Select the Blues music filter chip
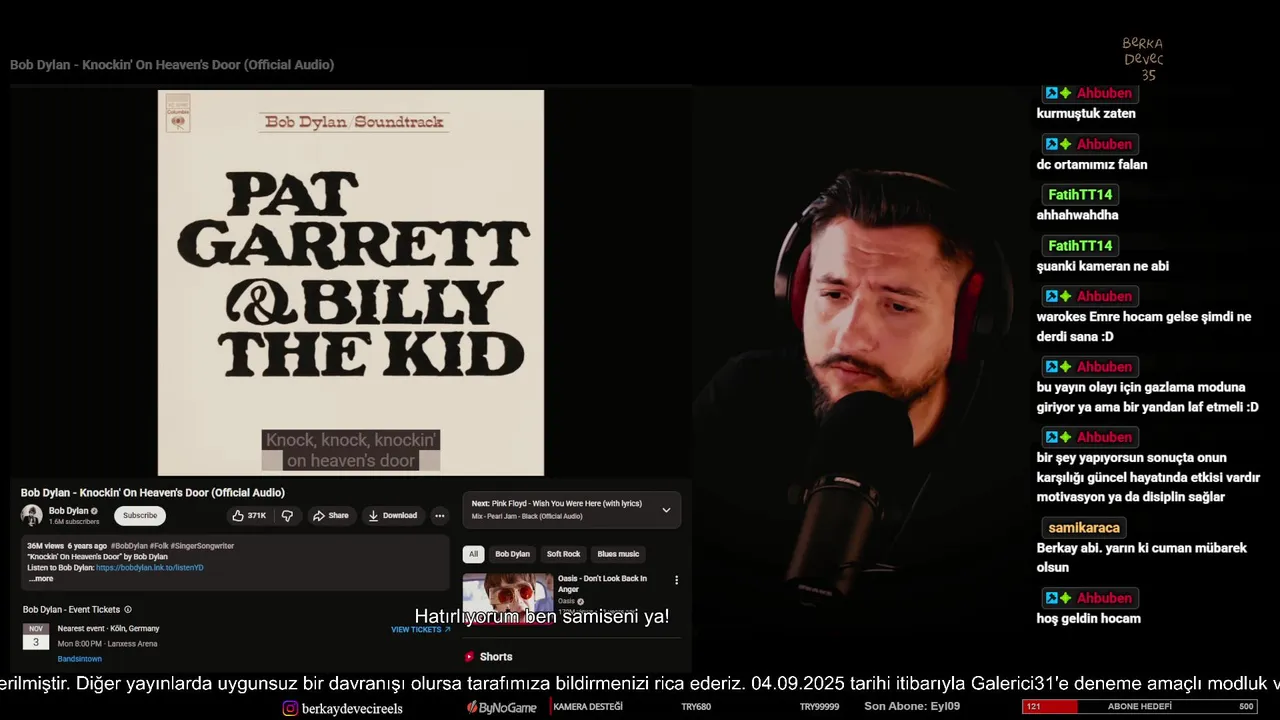 618,554
